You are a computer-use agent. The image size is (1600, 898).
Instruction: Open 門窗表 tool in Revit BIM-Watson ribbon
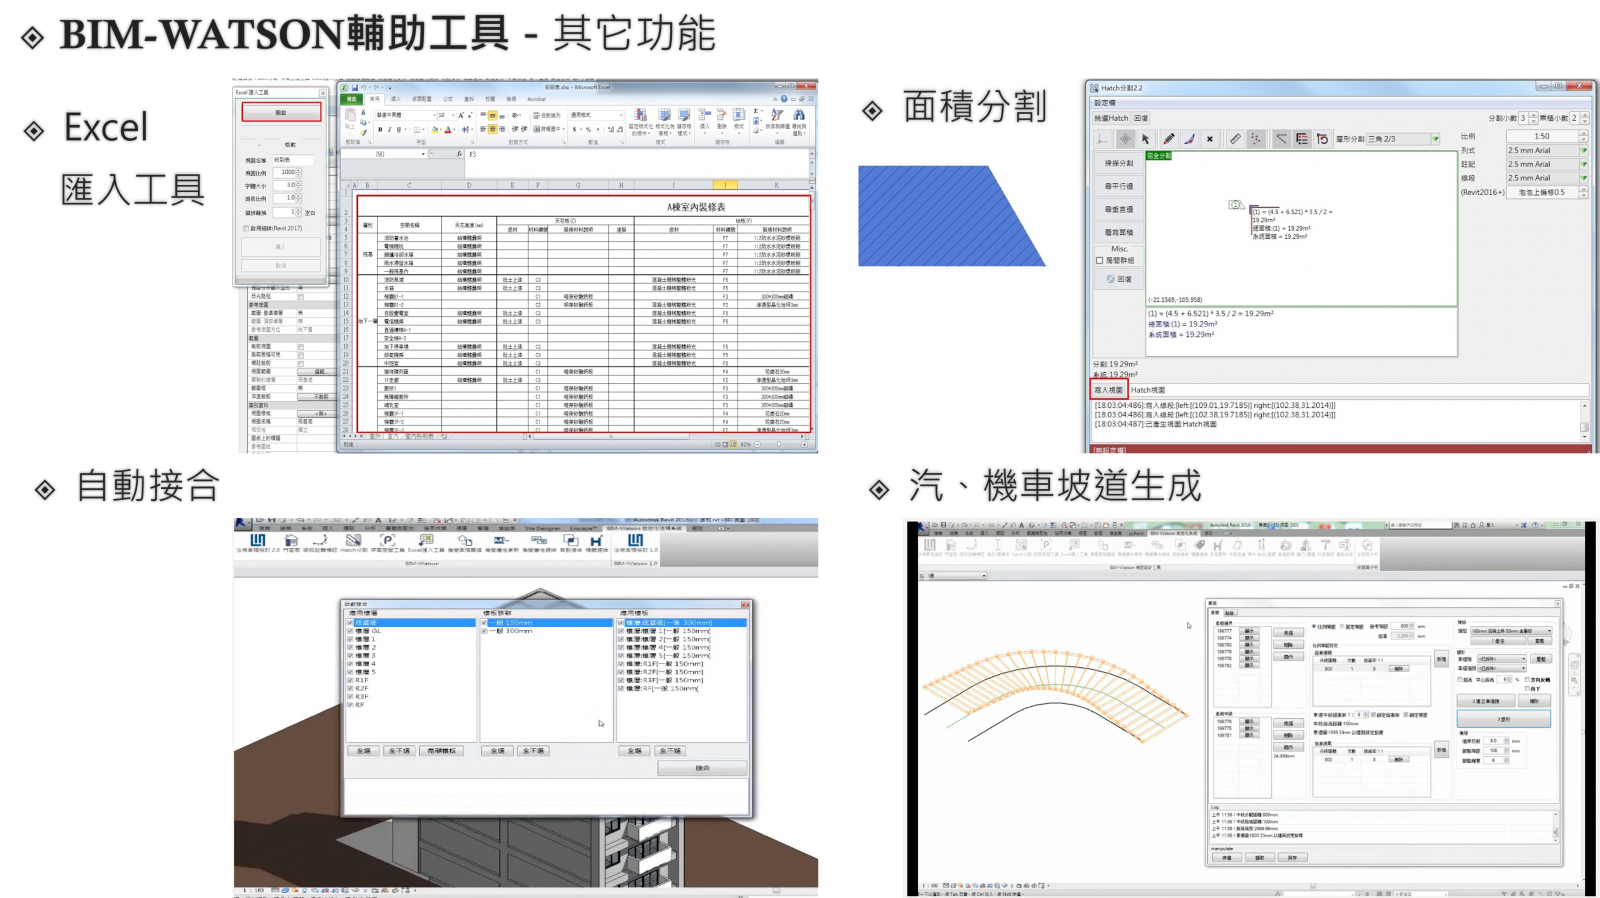pos(291,542)
